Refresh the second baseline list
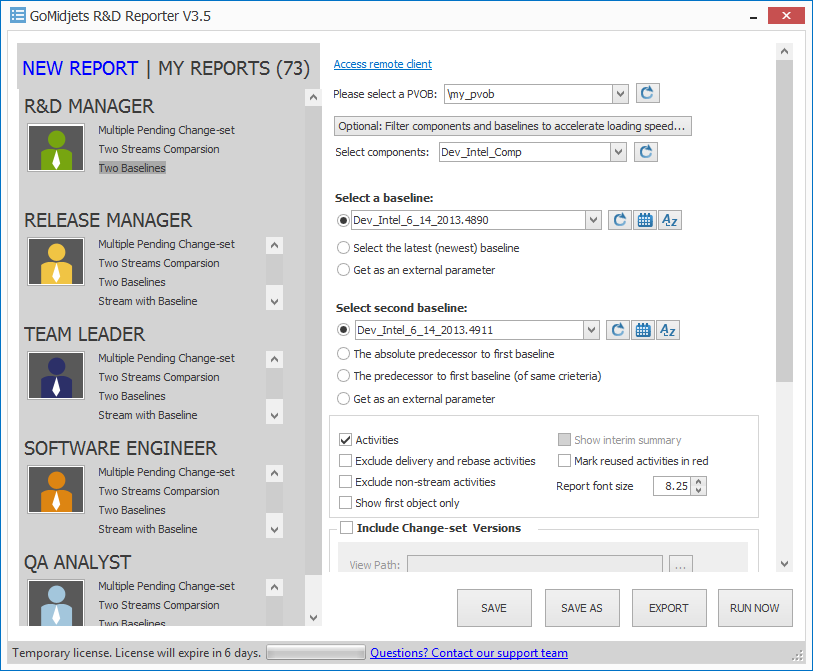 (x=618, y=330)
